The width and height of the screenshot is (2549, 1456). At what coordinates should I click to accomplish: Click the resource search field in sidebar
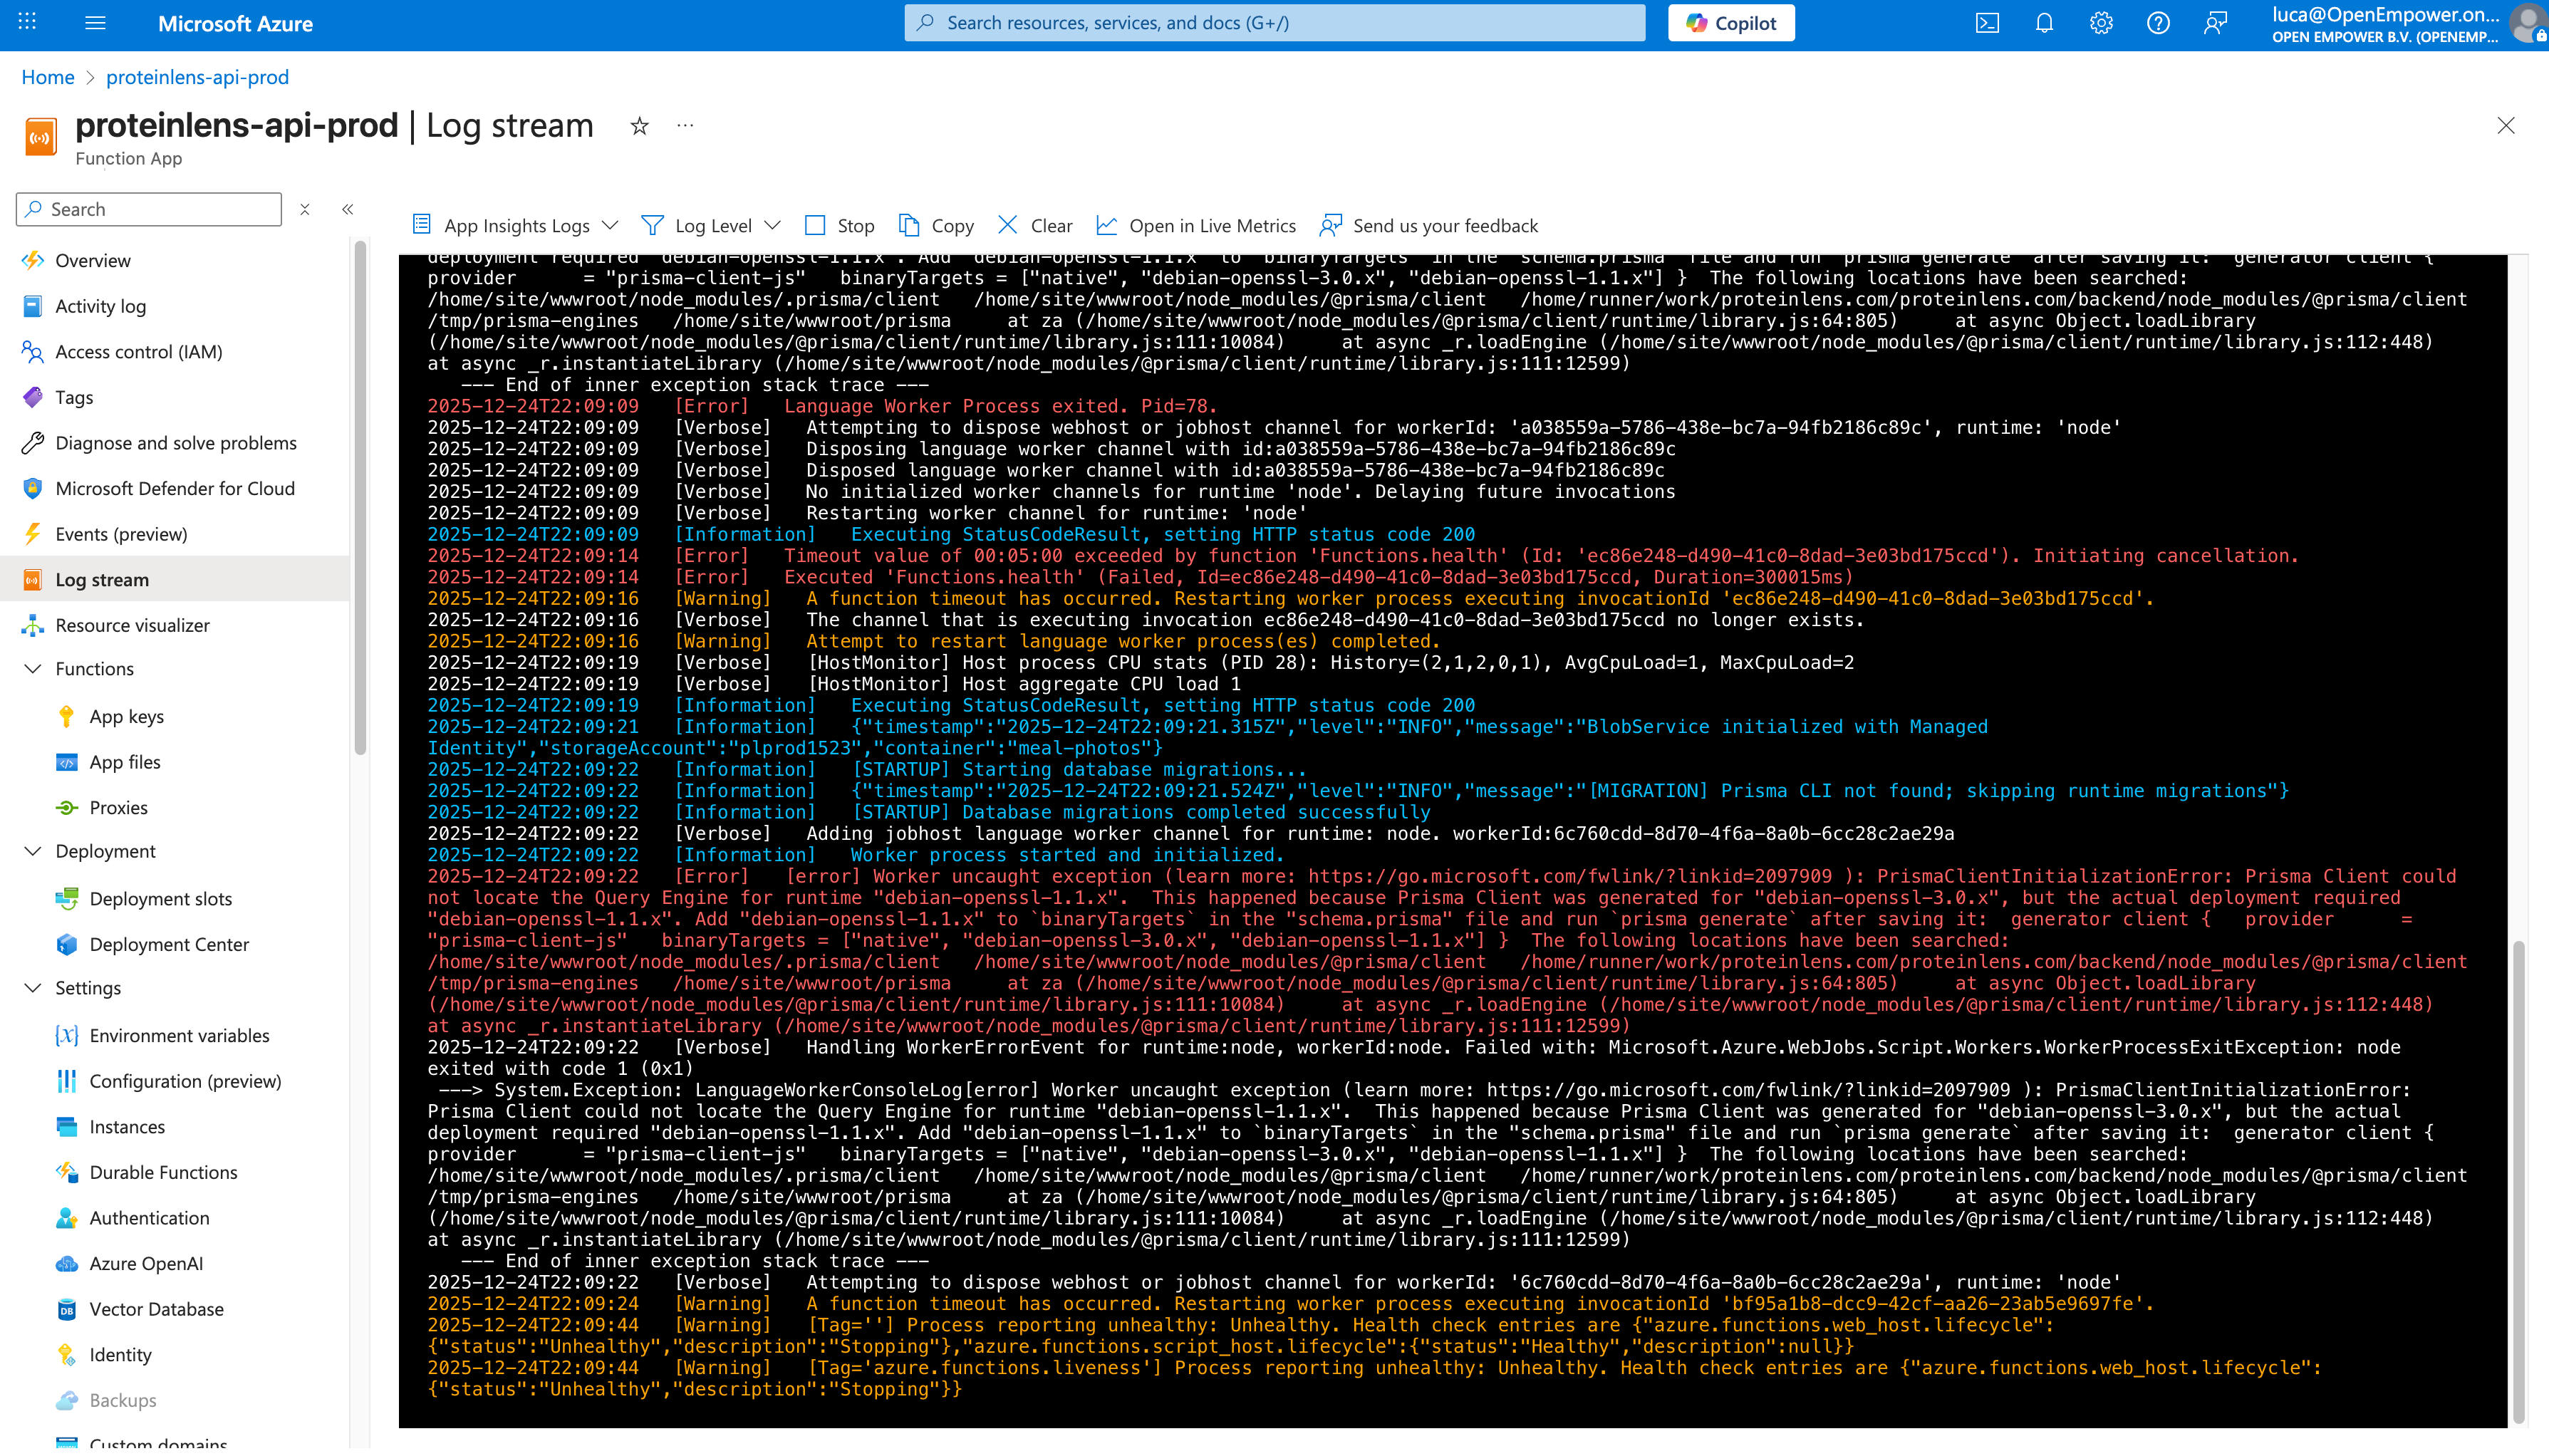coord(148,209)
